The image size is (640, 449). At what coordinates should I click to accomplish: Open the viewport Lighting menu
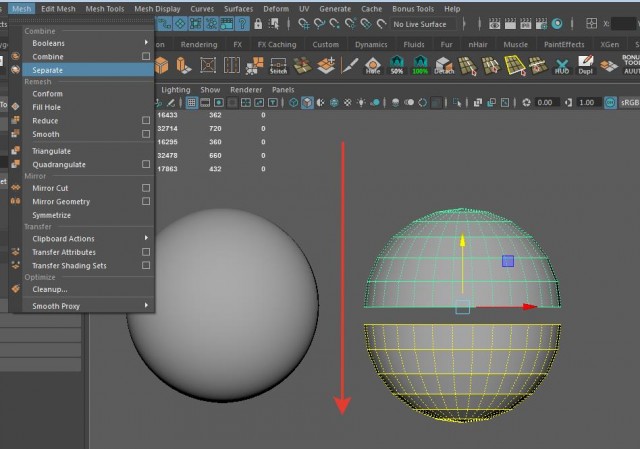(x=176, y=90)
